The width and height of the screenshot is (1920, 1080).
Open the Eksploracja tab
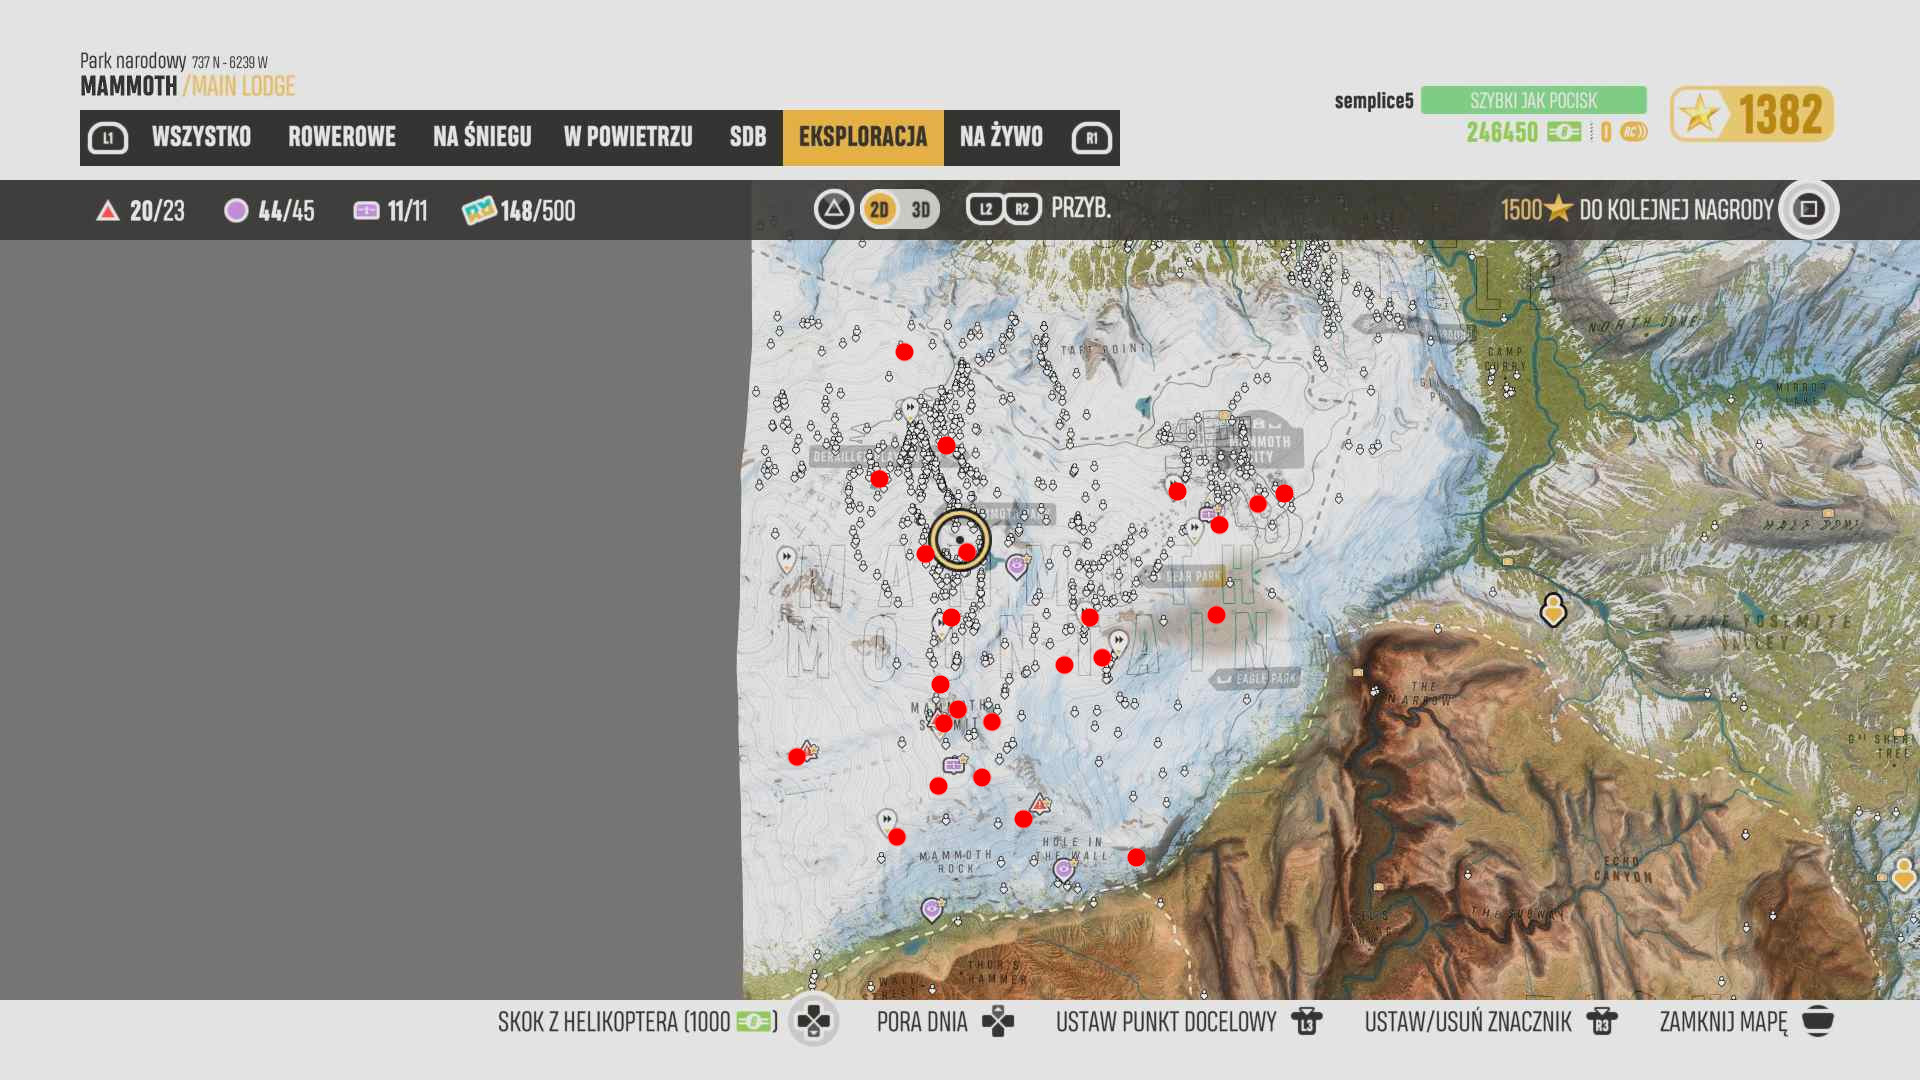862,137
